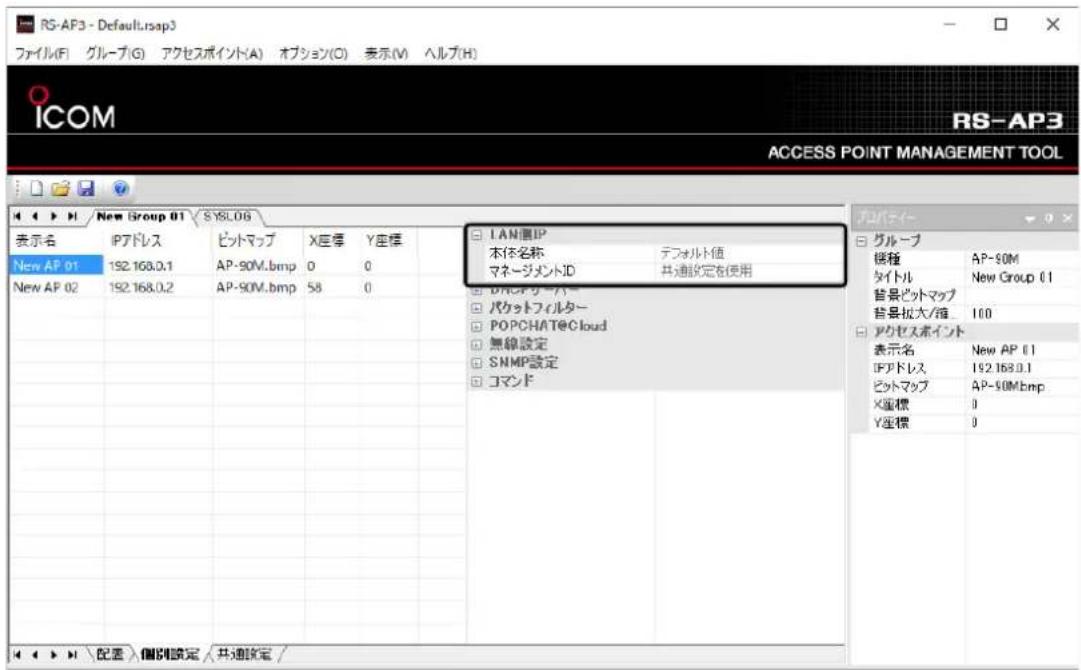The height and width of the screenshot is (670, 1081).
Task: Click the マネージメントID value field
Action: click(748, 272)
